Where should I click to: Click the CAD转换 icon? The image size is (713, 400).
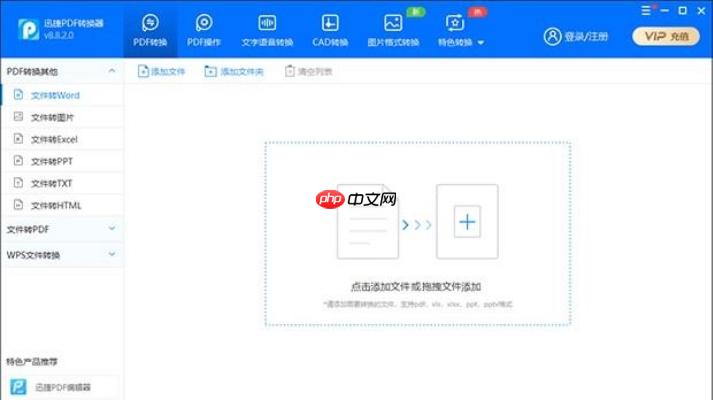point(330,23)
